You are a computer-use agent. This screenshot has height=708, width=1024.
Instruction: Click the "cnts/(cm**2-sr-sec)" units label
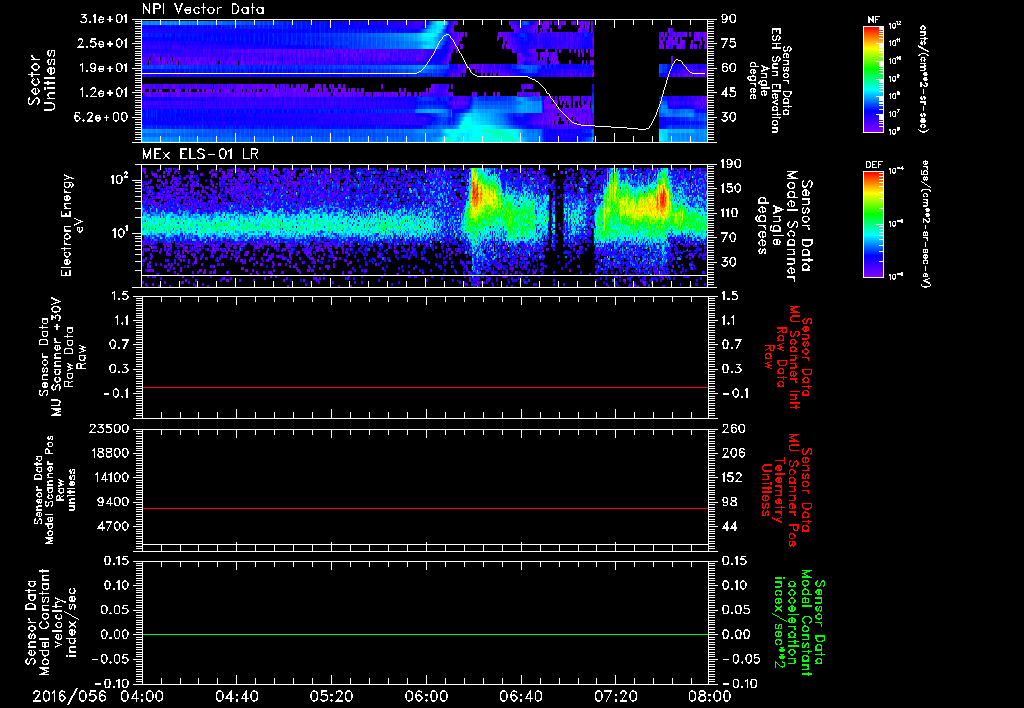pyautogui.click(x=923, y=79)
